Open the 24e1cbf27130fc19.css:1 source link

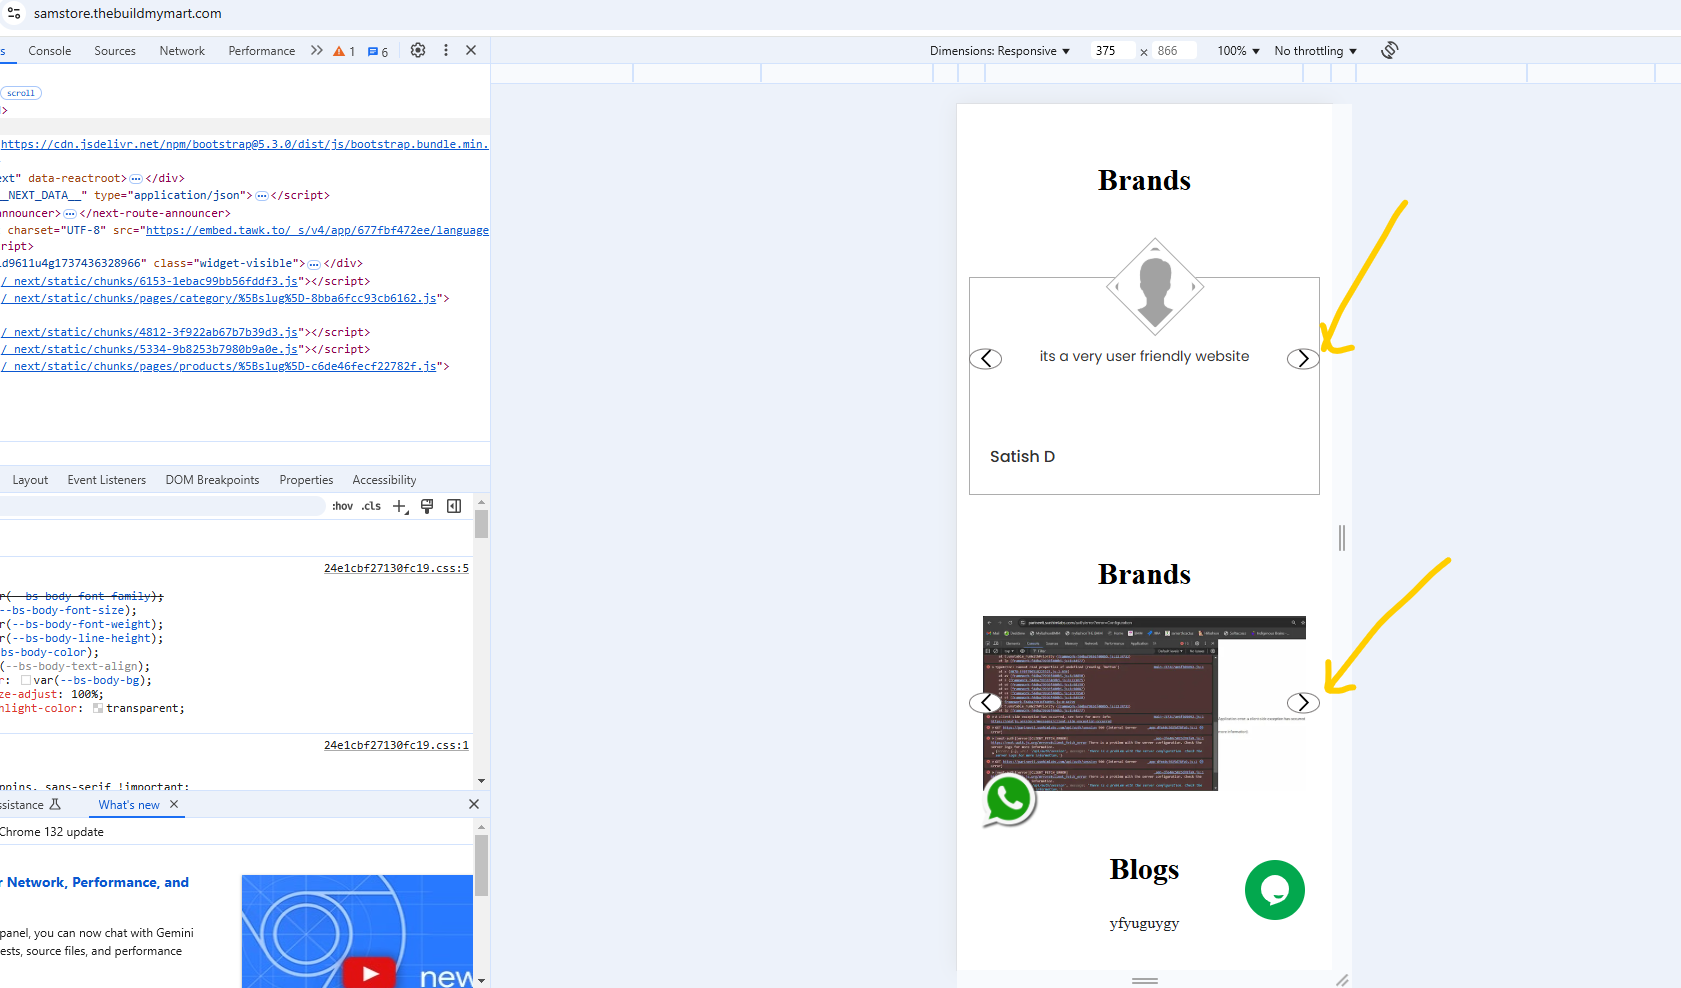(x=396, y=745)
